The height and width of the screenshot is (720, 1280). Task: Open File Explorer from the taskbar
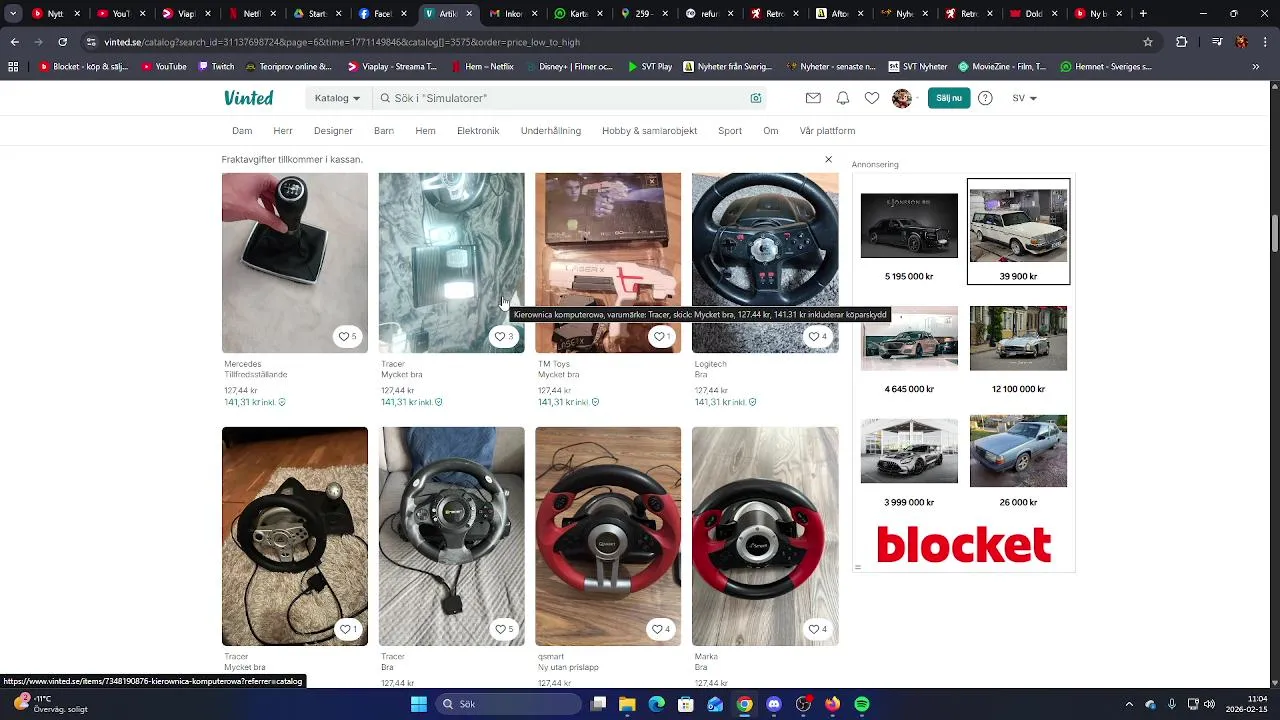coord(627,704)
